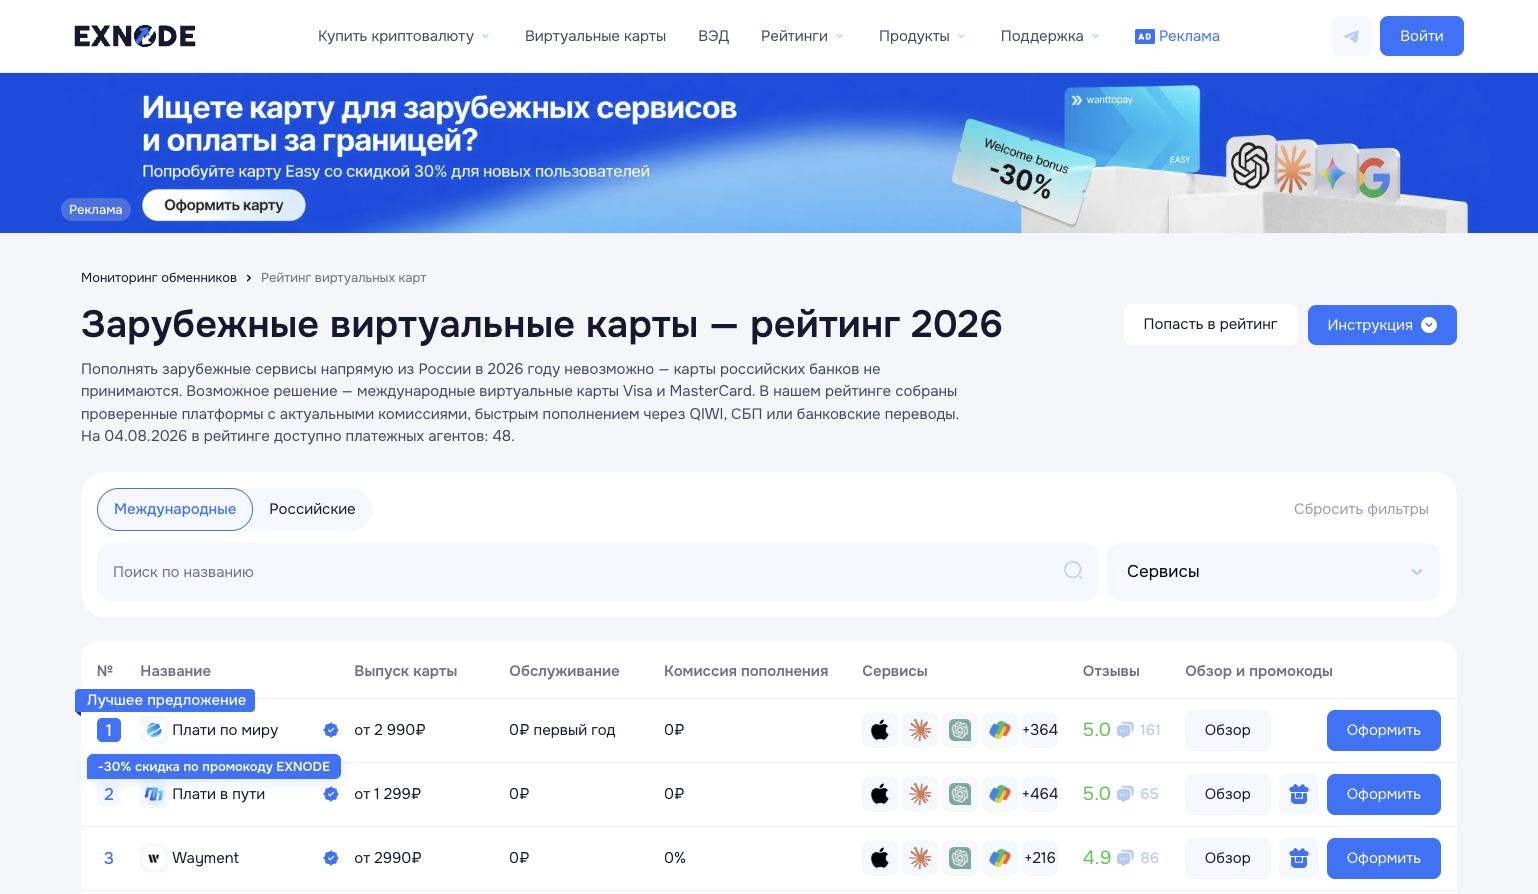Show +464 more services for Плати в пути
Image resolution: width=1538 pixels, height=894 pixels.
click(x=1040, y=794)
